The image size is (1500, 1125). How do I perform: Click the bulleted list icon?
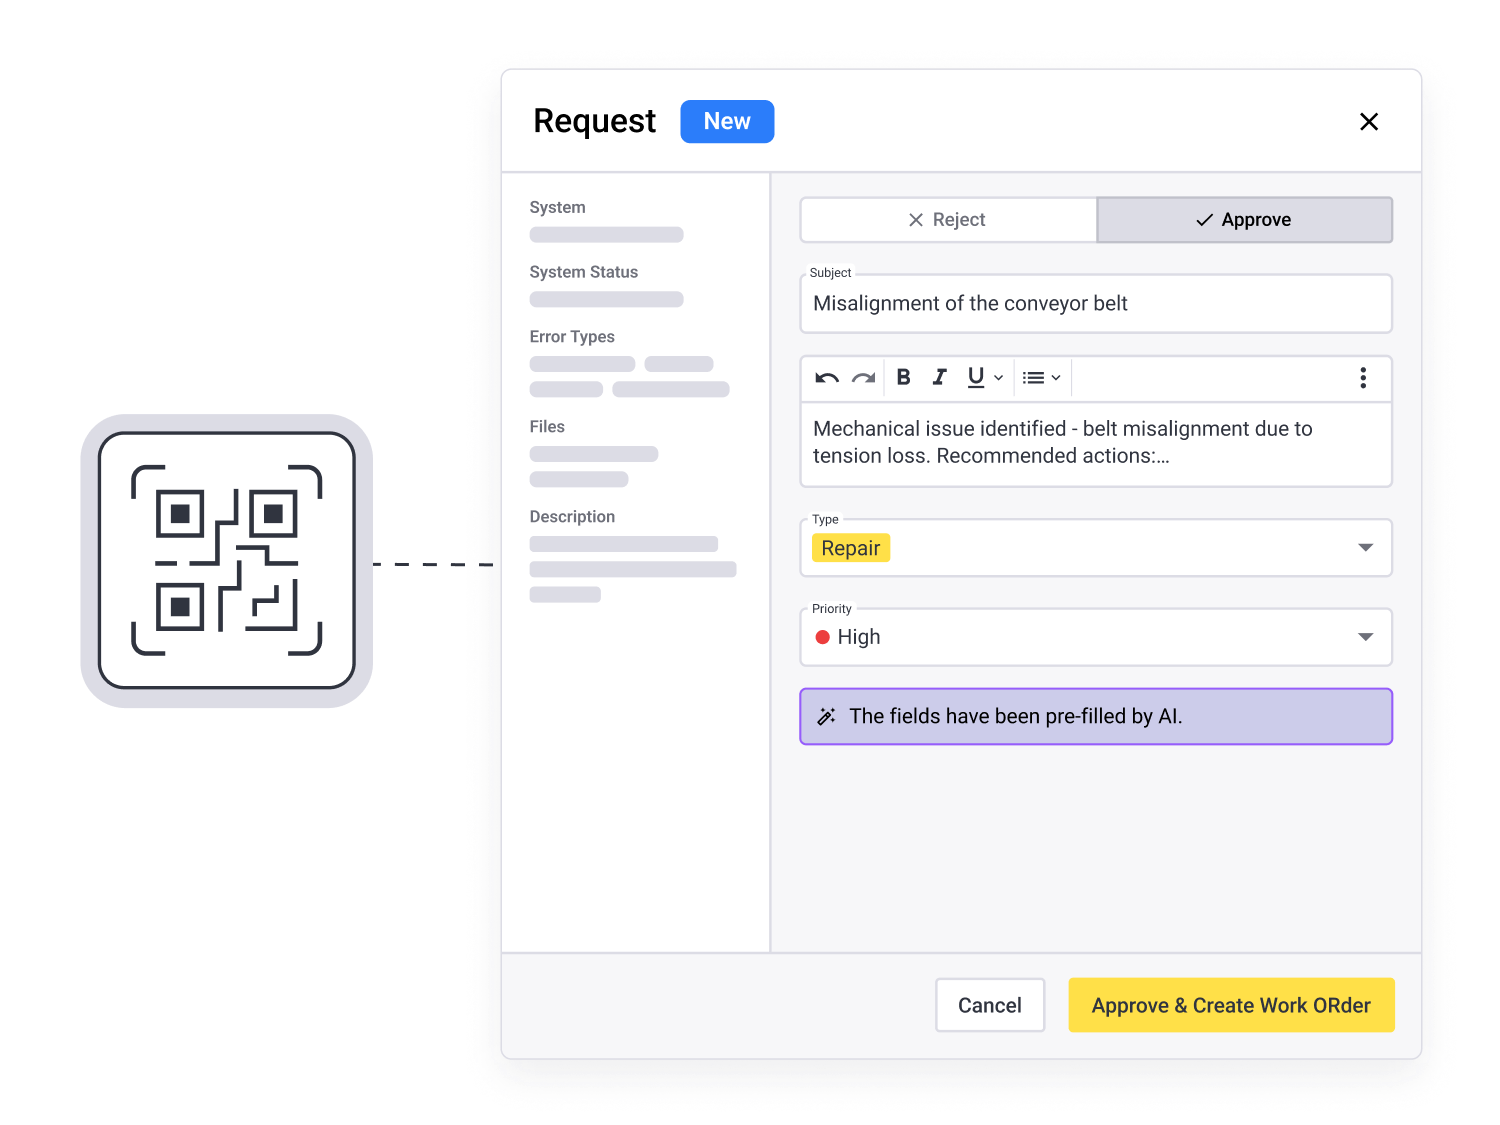click(x=1034, y=378)
